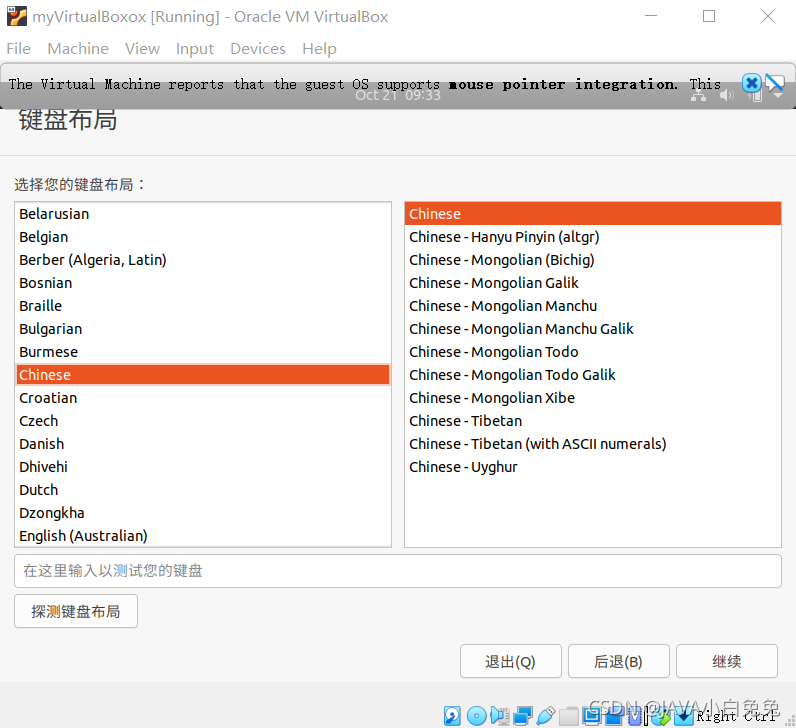Select Chinese - Hanyu Pinyin (altgr) variant
The width and height of the screenshot is (796, 728).
pos(593,237)
